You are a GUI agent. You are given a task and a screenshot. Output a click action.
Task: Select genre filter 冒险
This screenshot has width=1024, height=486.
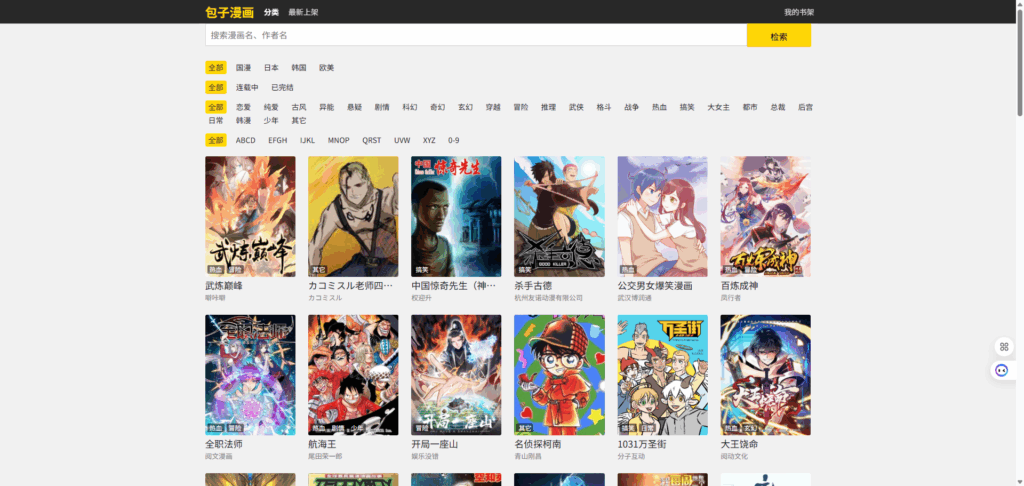point(521,107)
